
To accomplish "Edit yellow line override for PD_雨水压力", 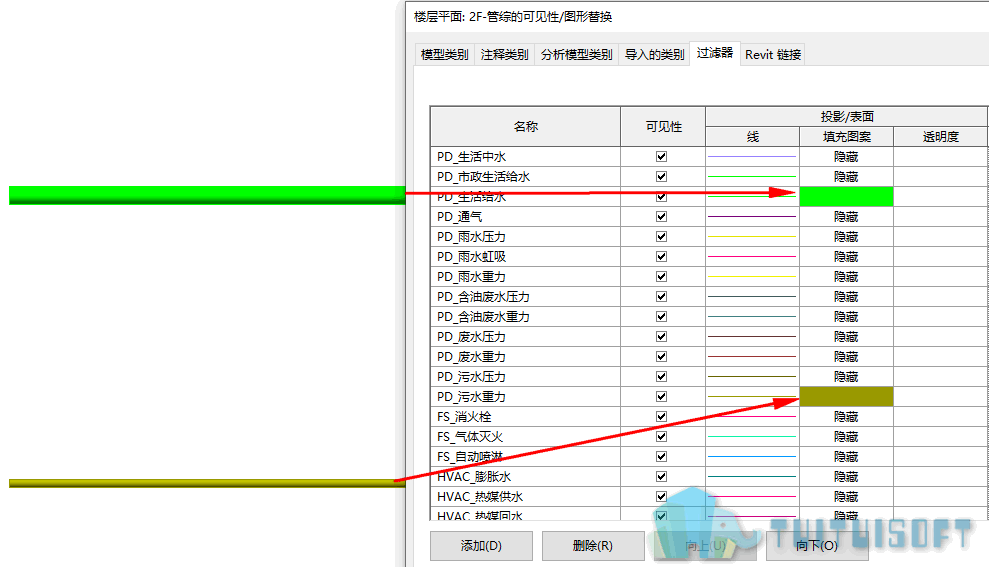I will [x=752, y=237].
